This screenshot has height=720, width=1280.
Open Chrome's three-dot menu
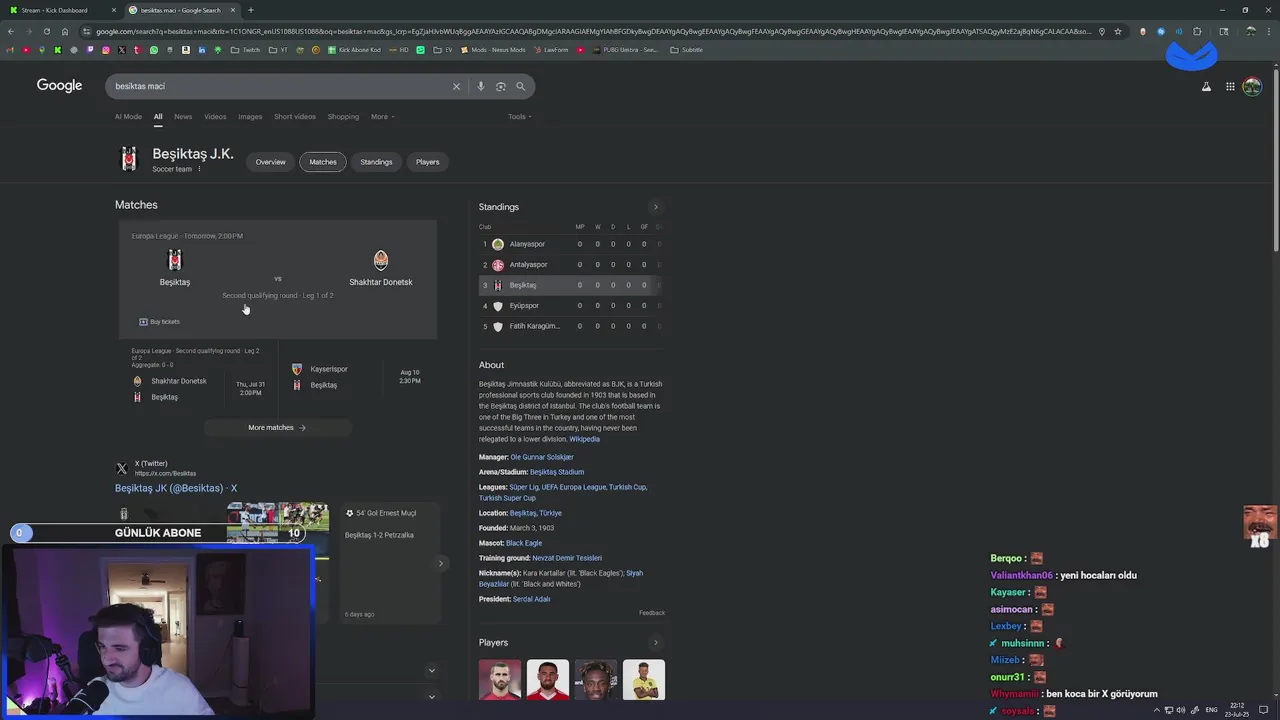1268,31
